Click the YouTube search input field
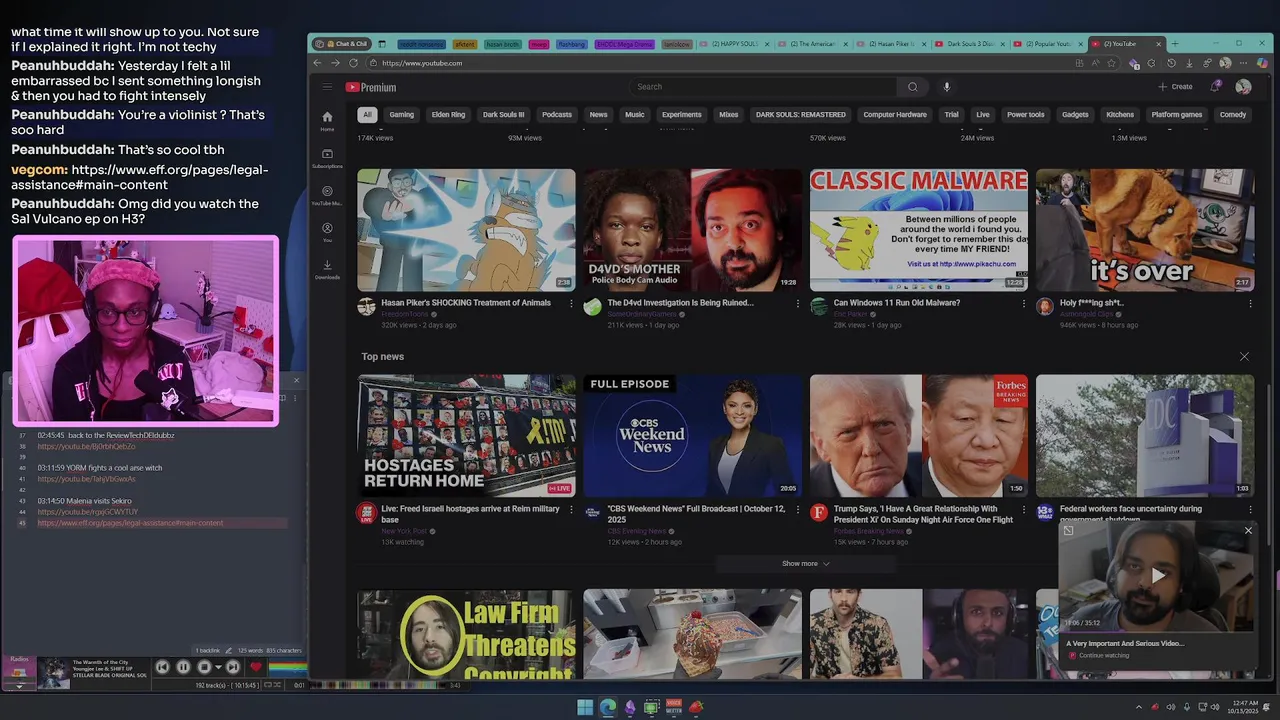This screenshot has height=720, width=1280. (x=763, y=87)
